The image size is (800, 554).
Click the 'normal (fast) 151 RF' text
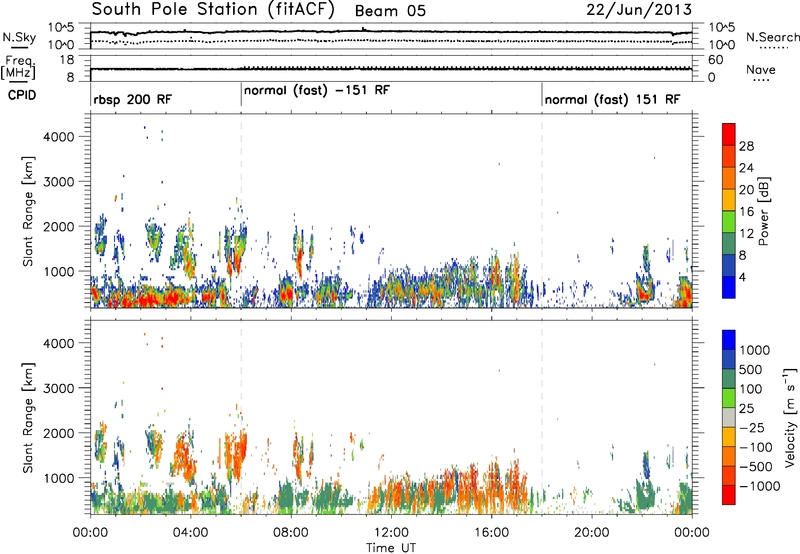612,99
